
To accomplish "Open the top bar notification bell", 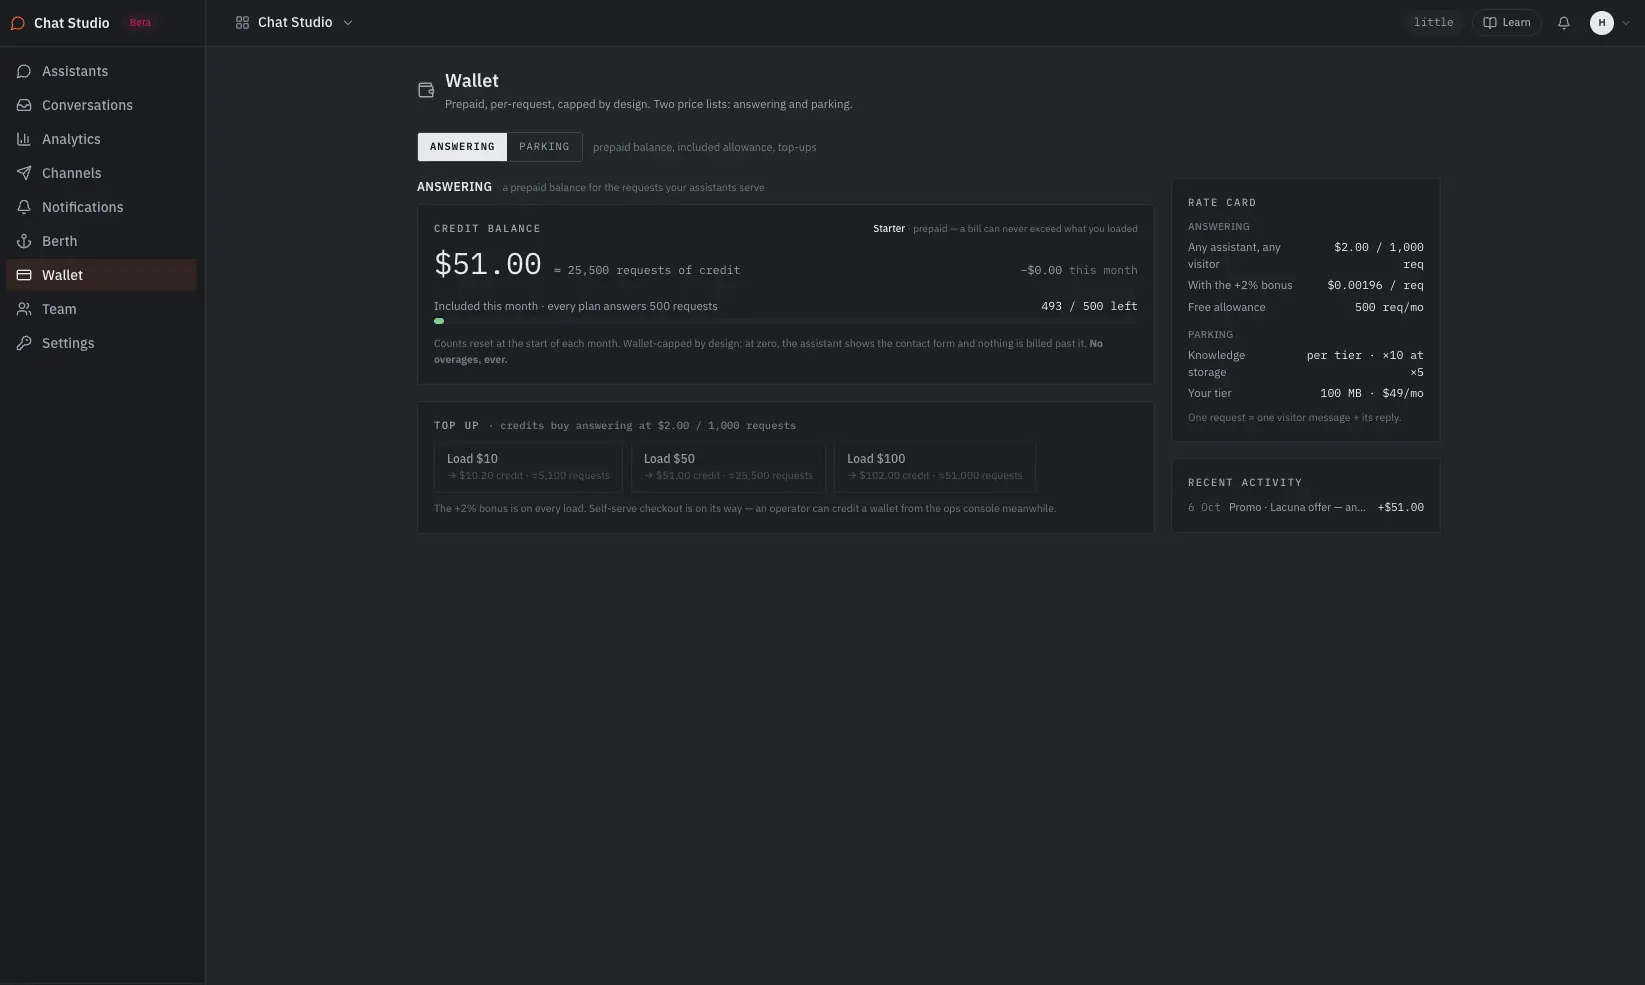I will coord(1564,22).
